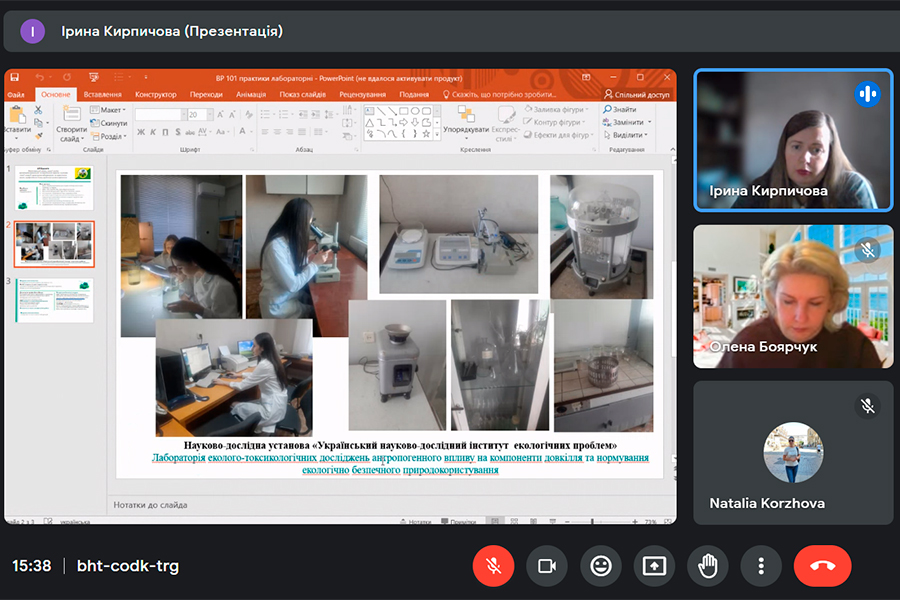This screenshot has width=900, height=600.
Task: Click the Скинути reset button
Action: [x=109, y=123]
